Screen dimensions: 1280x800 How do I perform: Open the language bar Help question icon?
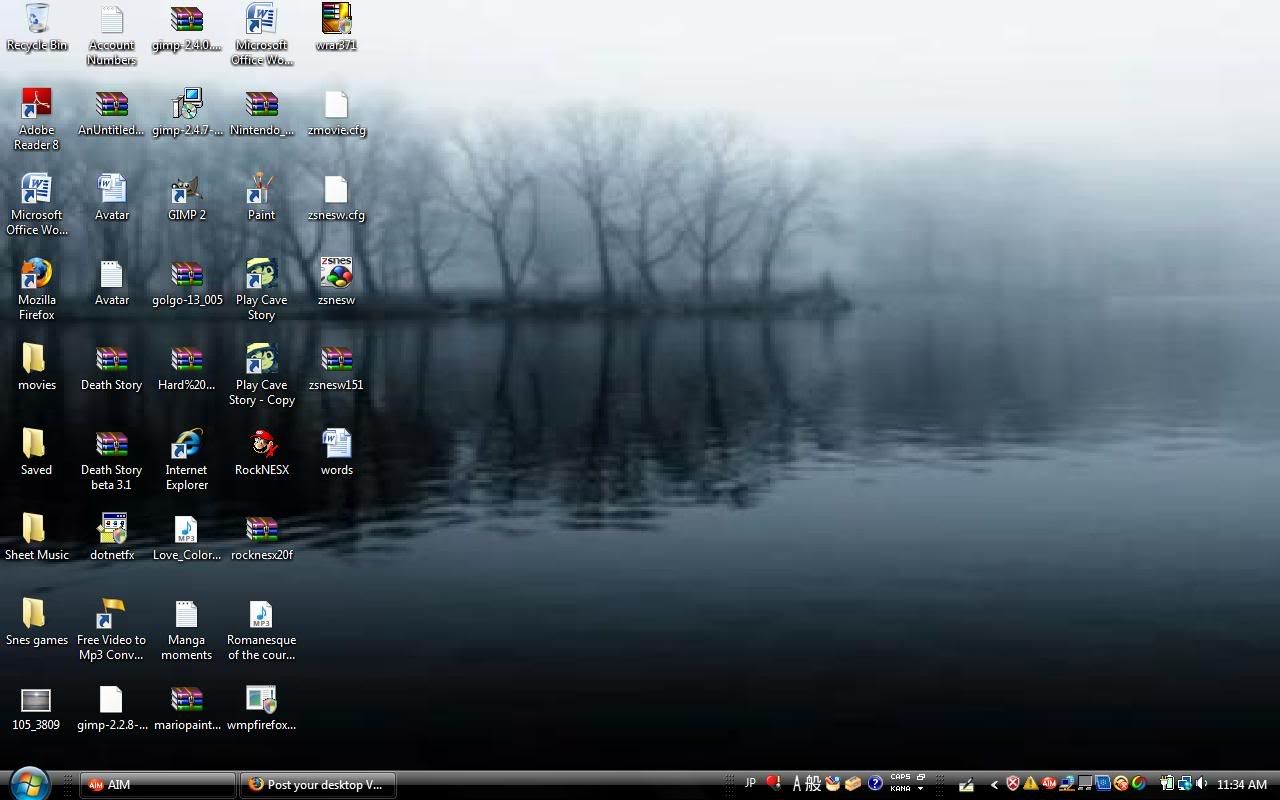[x=875, y=784]
